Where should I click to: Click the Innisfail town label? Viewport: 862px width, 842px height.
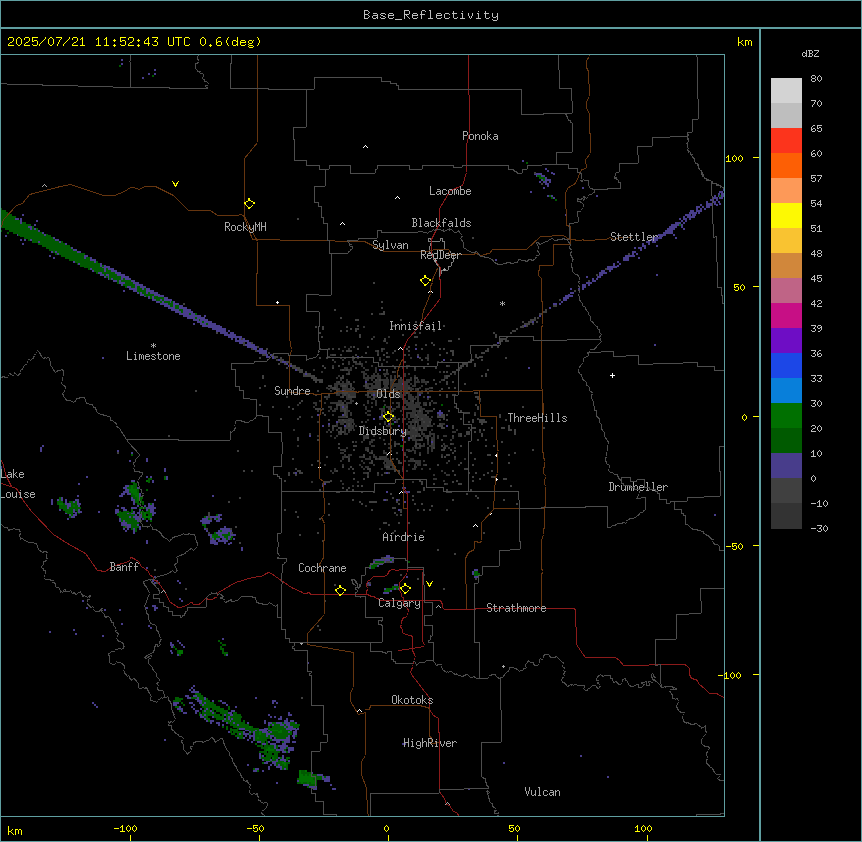tap(416, 326)
